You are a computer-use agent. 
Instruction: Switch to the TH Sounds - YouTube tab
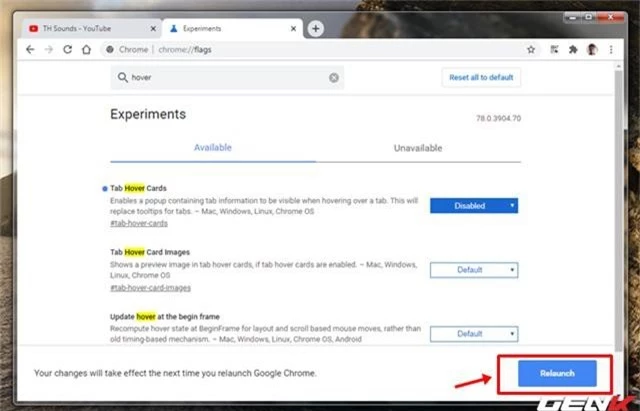point(91,29)
